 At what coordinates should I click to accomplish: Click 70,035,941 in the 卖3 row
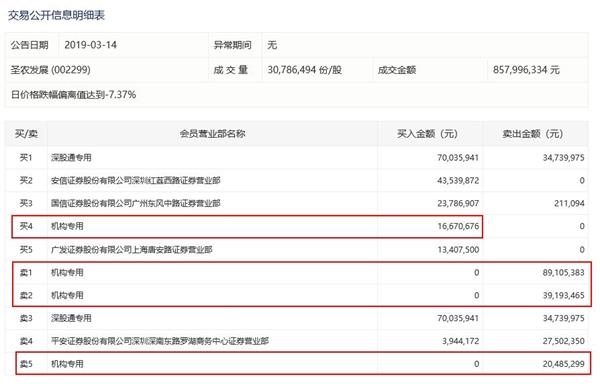458,318
